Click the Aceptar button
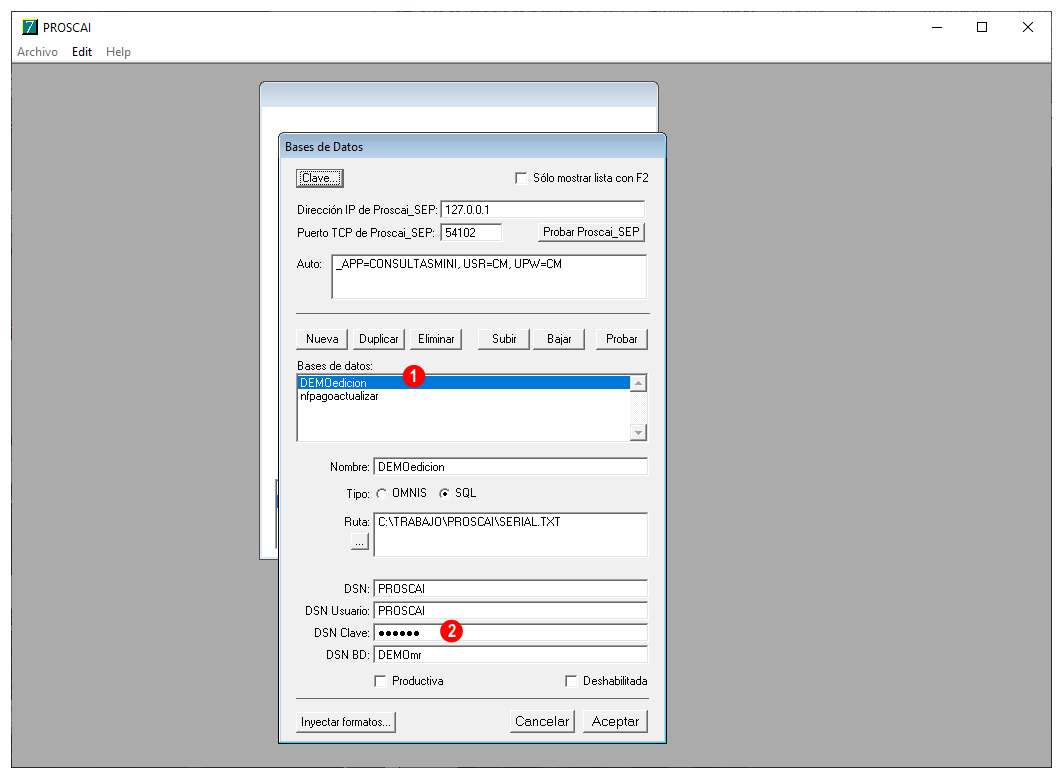1062x778 pixels. [x=615, y=722]
